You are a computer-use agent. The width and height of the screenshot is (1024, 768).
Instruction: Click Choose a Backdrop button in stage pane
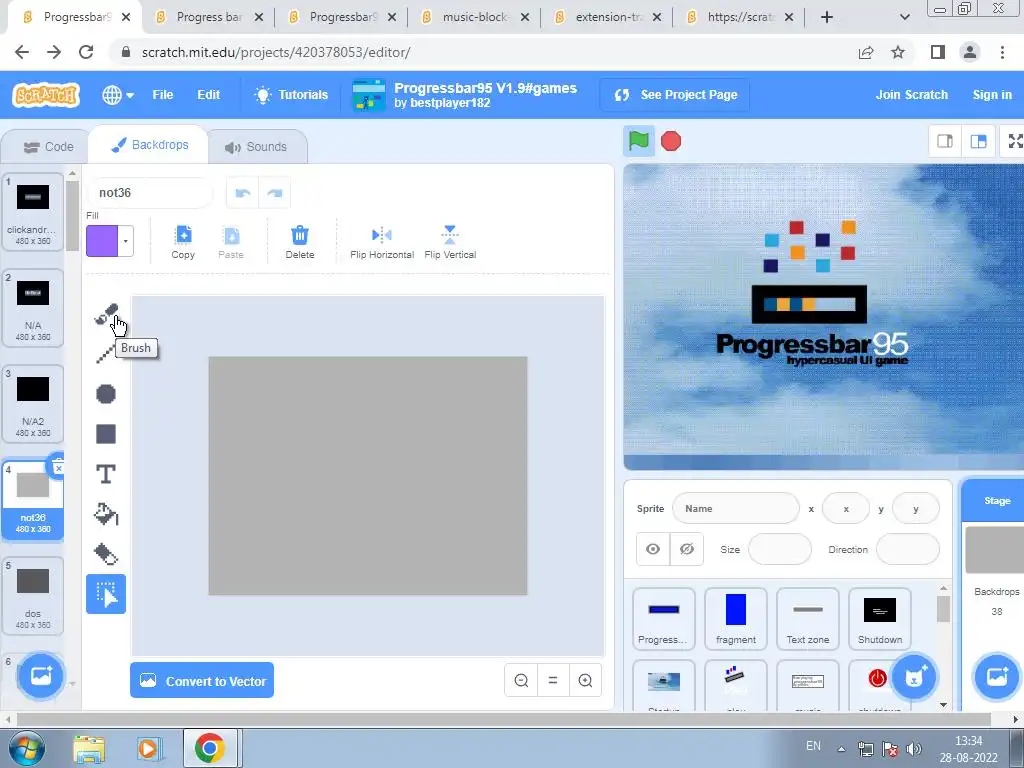click(997, 677)
